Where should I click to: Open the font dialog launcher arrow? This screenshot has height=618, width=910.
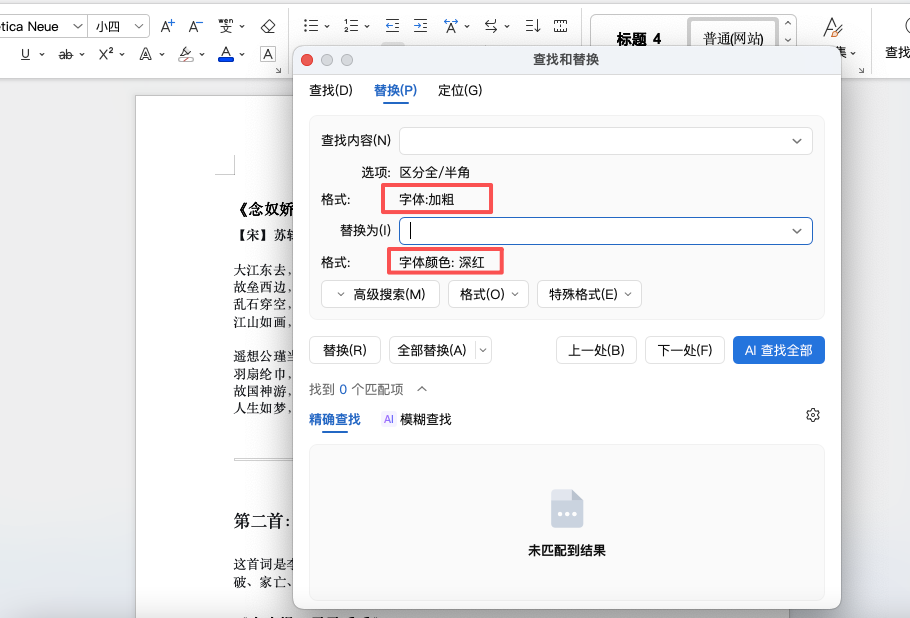pos(279,70)
